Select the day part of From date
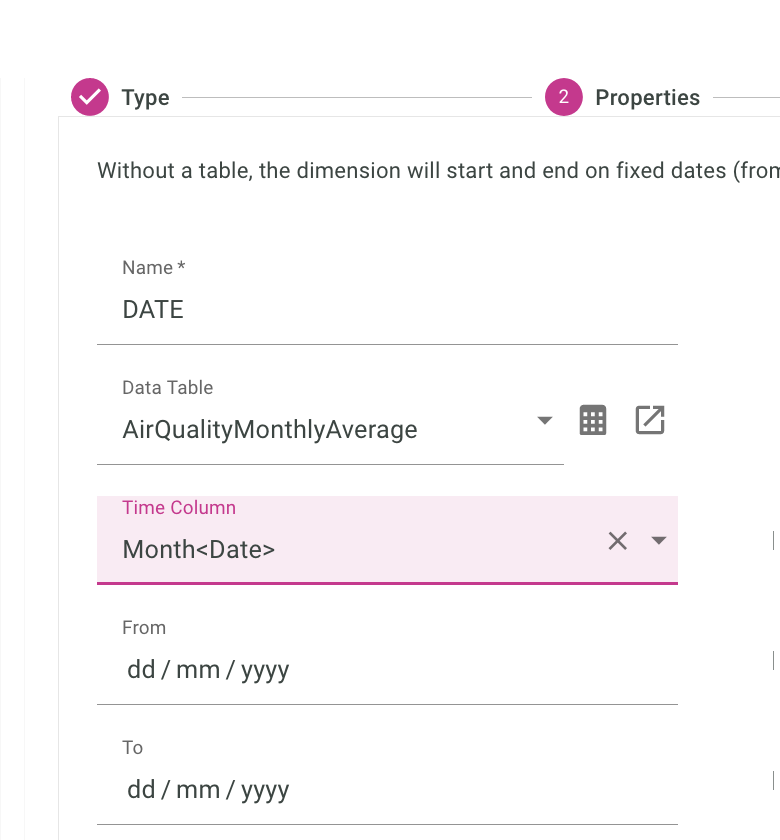 [141, 669]
